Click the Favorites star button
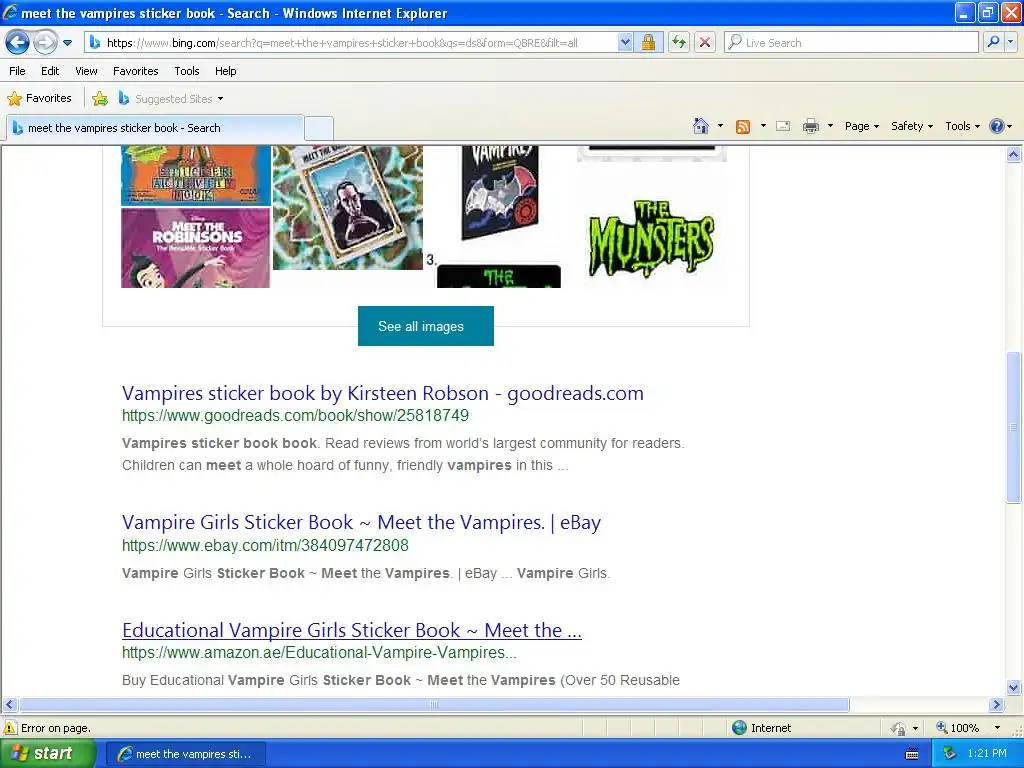Screen dimensions: 1024x768 tap(39, 99)
